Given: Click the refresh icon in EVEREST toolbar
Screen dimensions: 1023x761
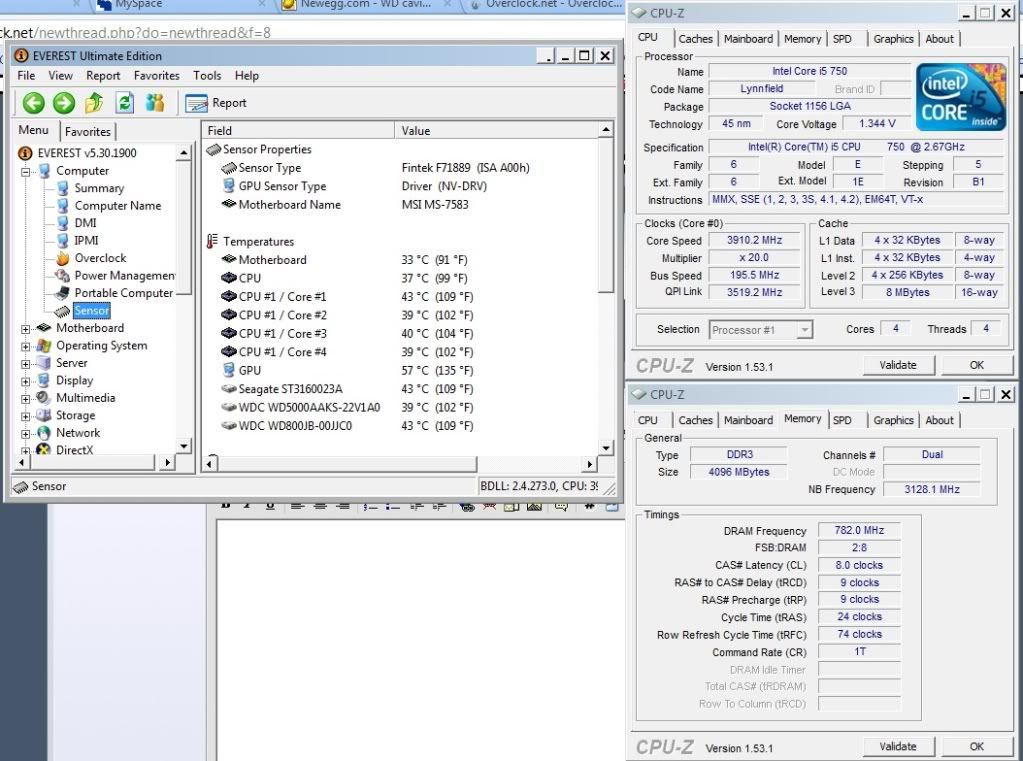Looking at the screenshot, I should pyautogui.click(x=122, y=101).
